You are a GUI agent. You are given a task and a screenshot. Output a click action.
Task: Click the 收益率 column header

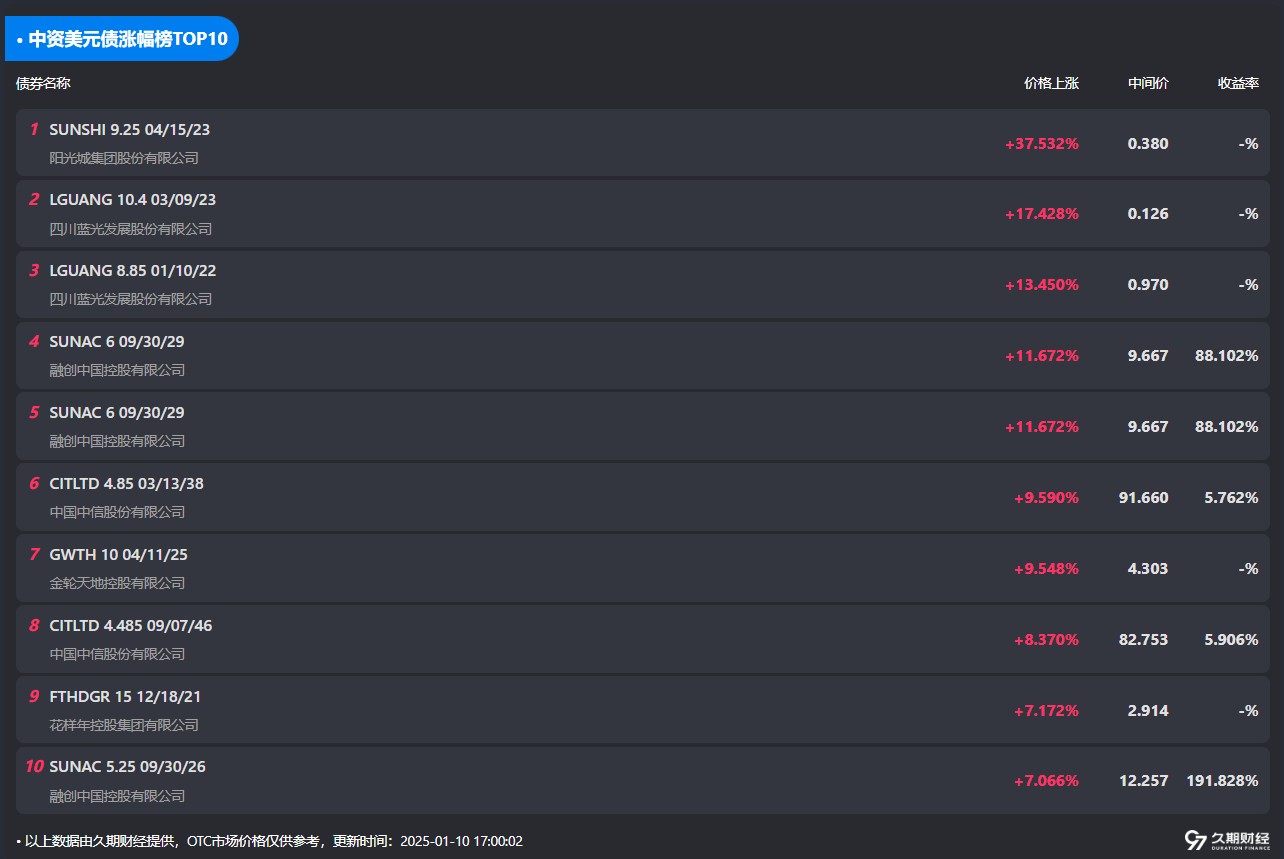1238,83
